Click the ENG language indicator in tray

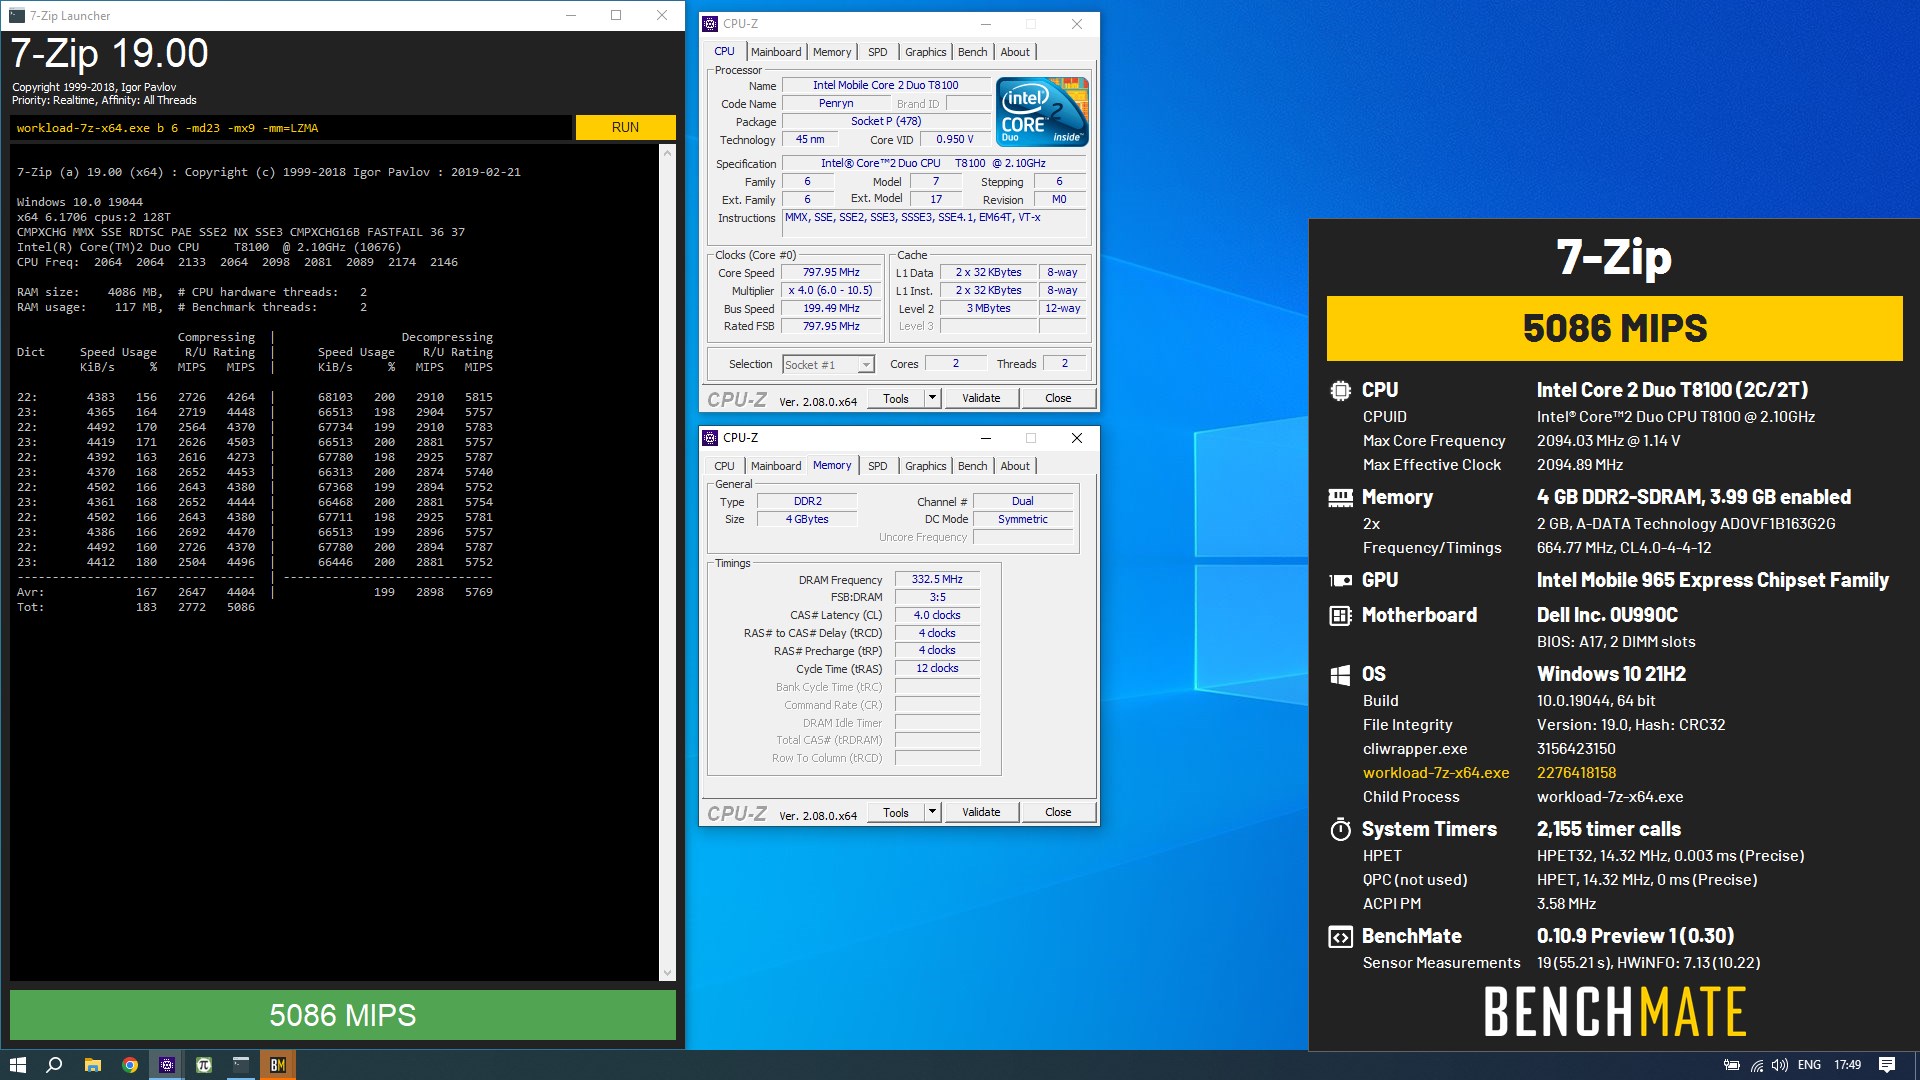[x=1809, y=1065]
